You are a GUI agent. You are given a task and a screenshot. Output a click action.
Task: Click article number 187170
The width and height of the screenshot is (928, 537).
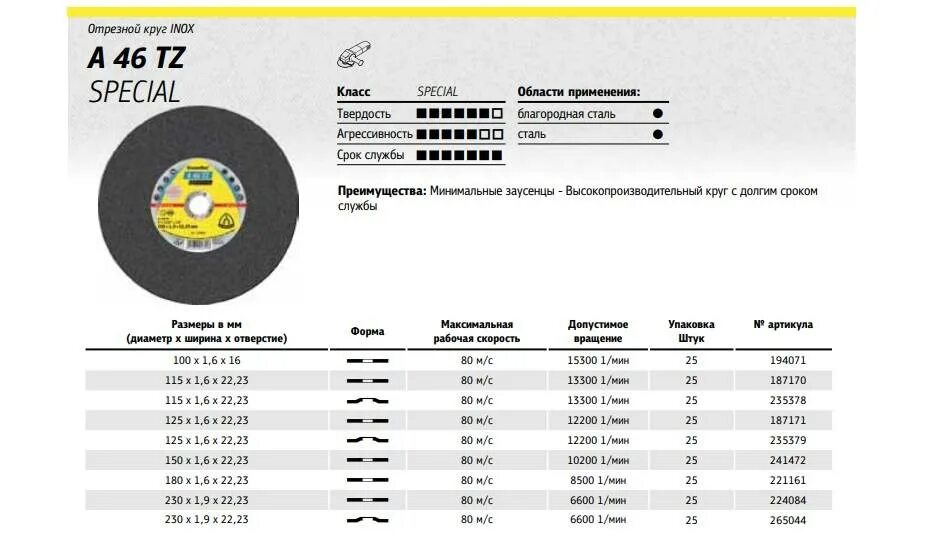click(788, 380)
